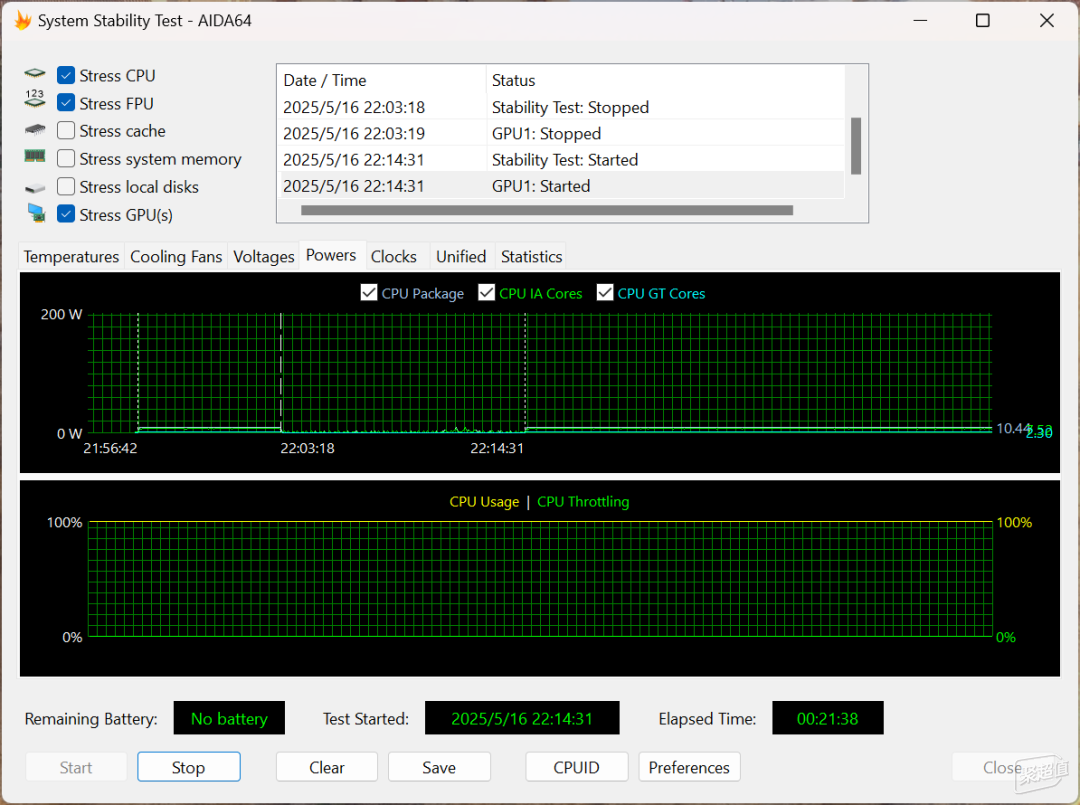This screenshot has height=805, width=1080.
Task: Enable the Stress local disks checkbox
Action: pos(66,187)
